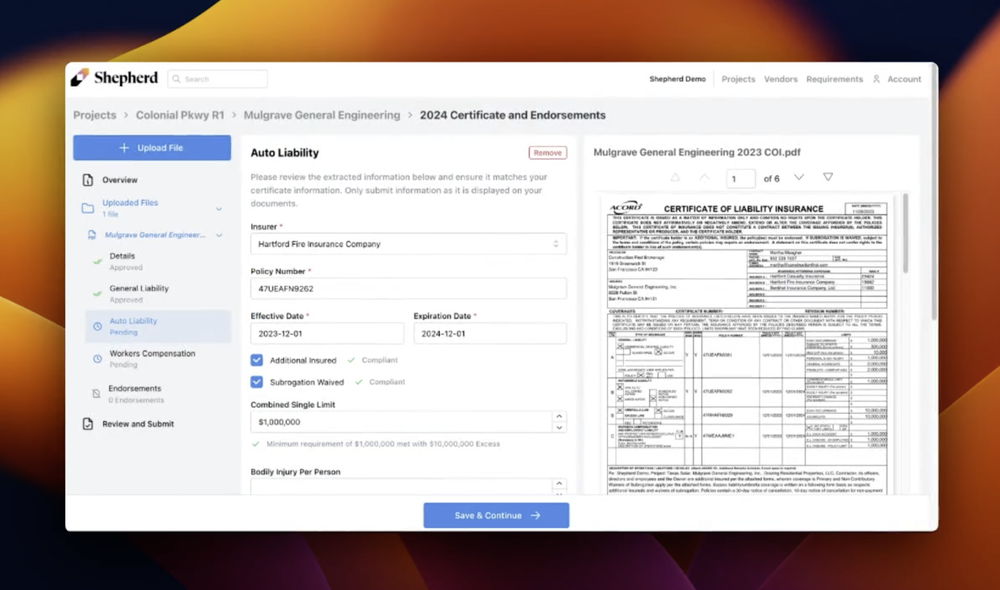
Task: Click the Upload File button
Action: 152,148
